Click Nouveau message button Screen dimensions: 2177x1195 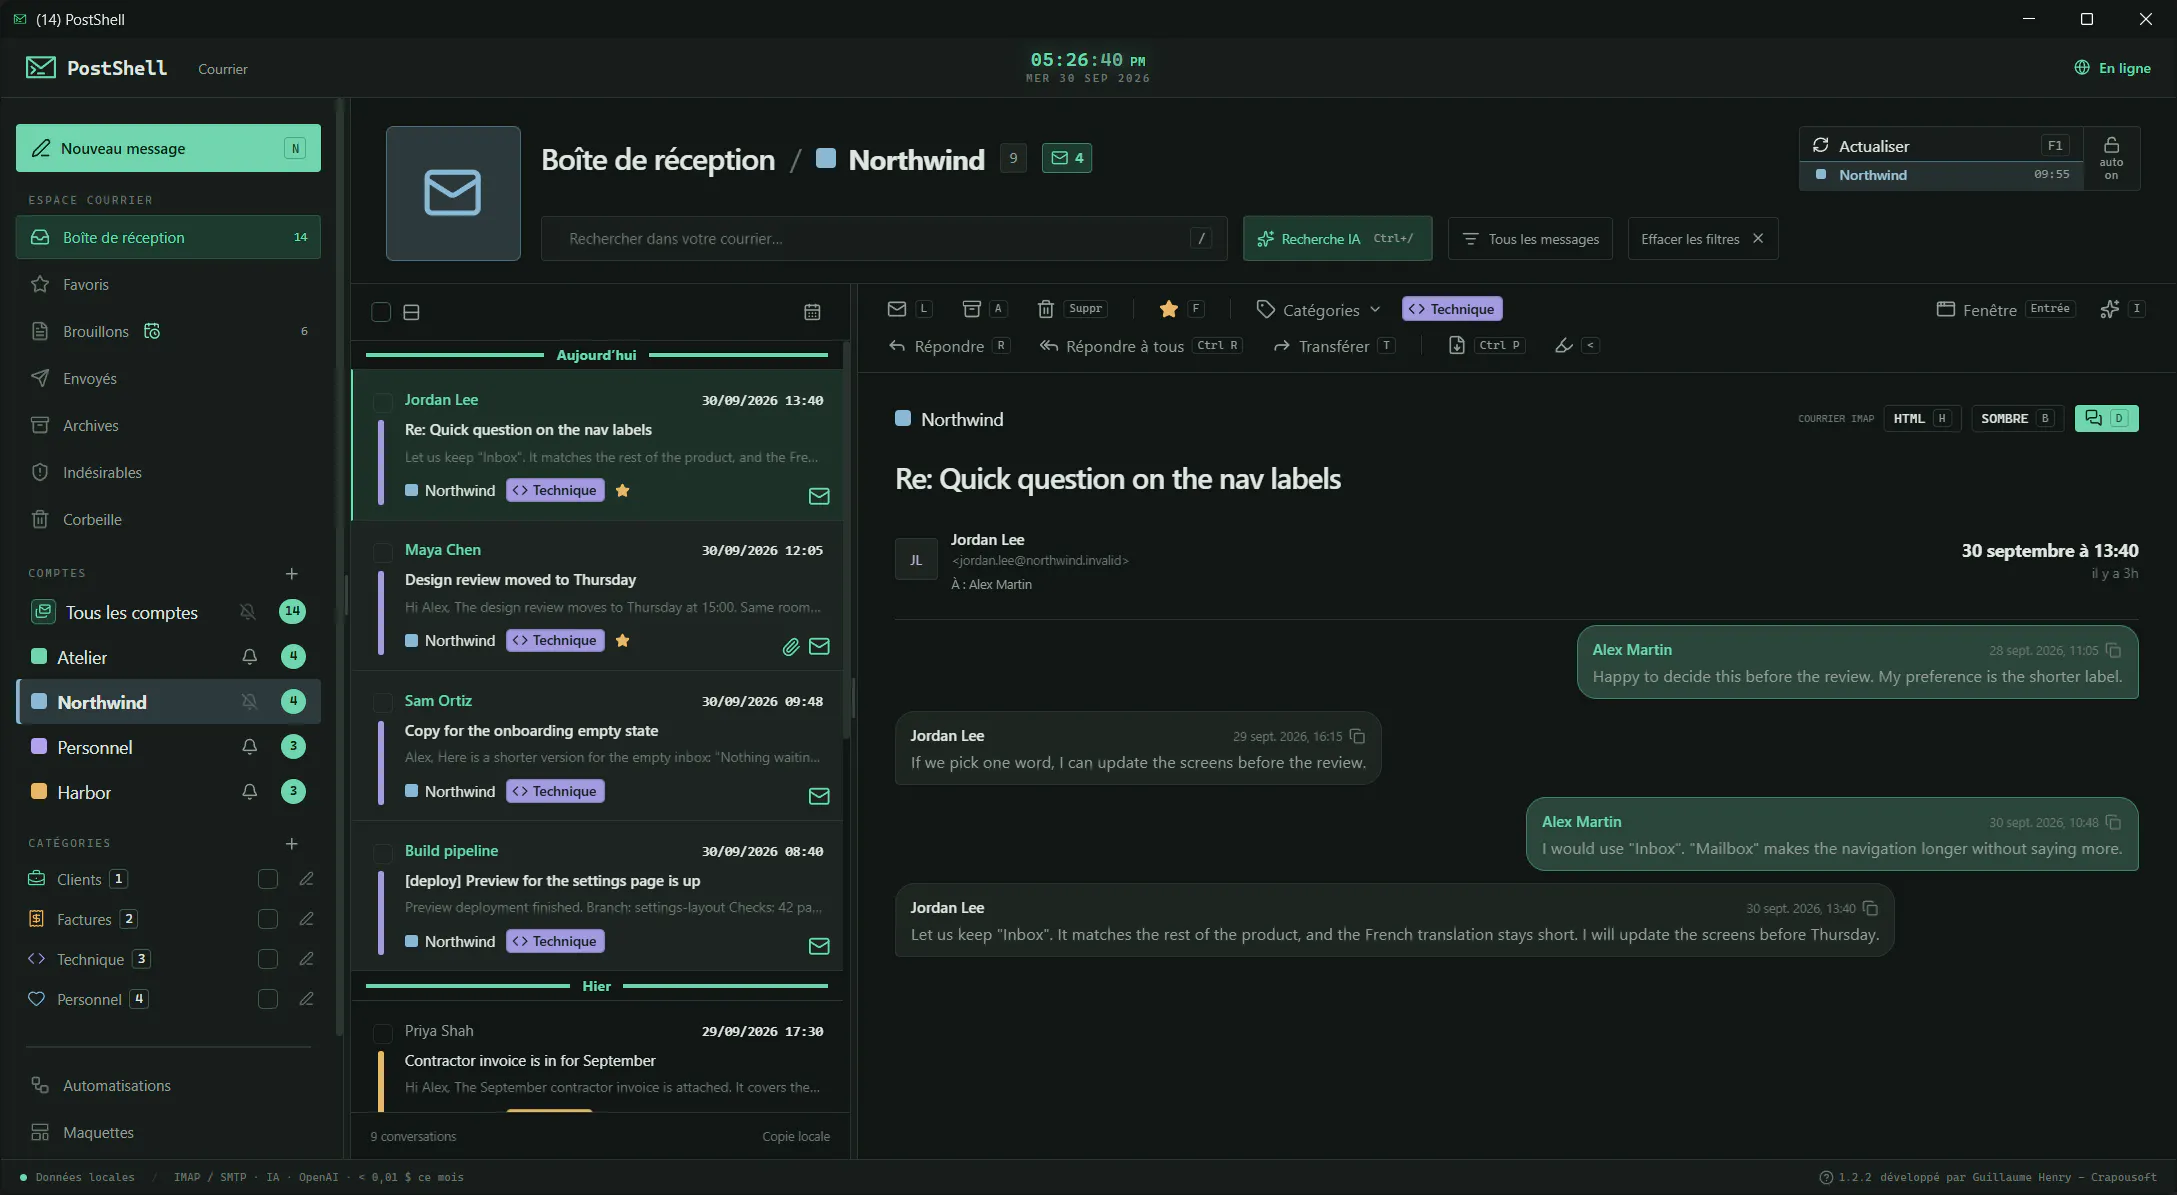point(168,148)
